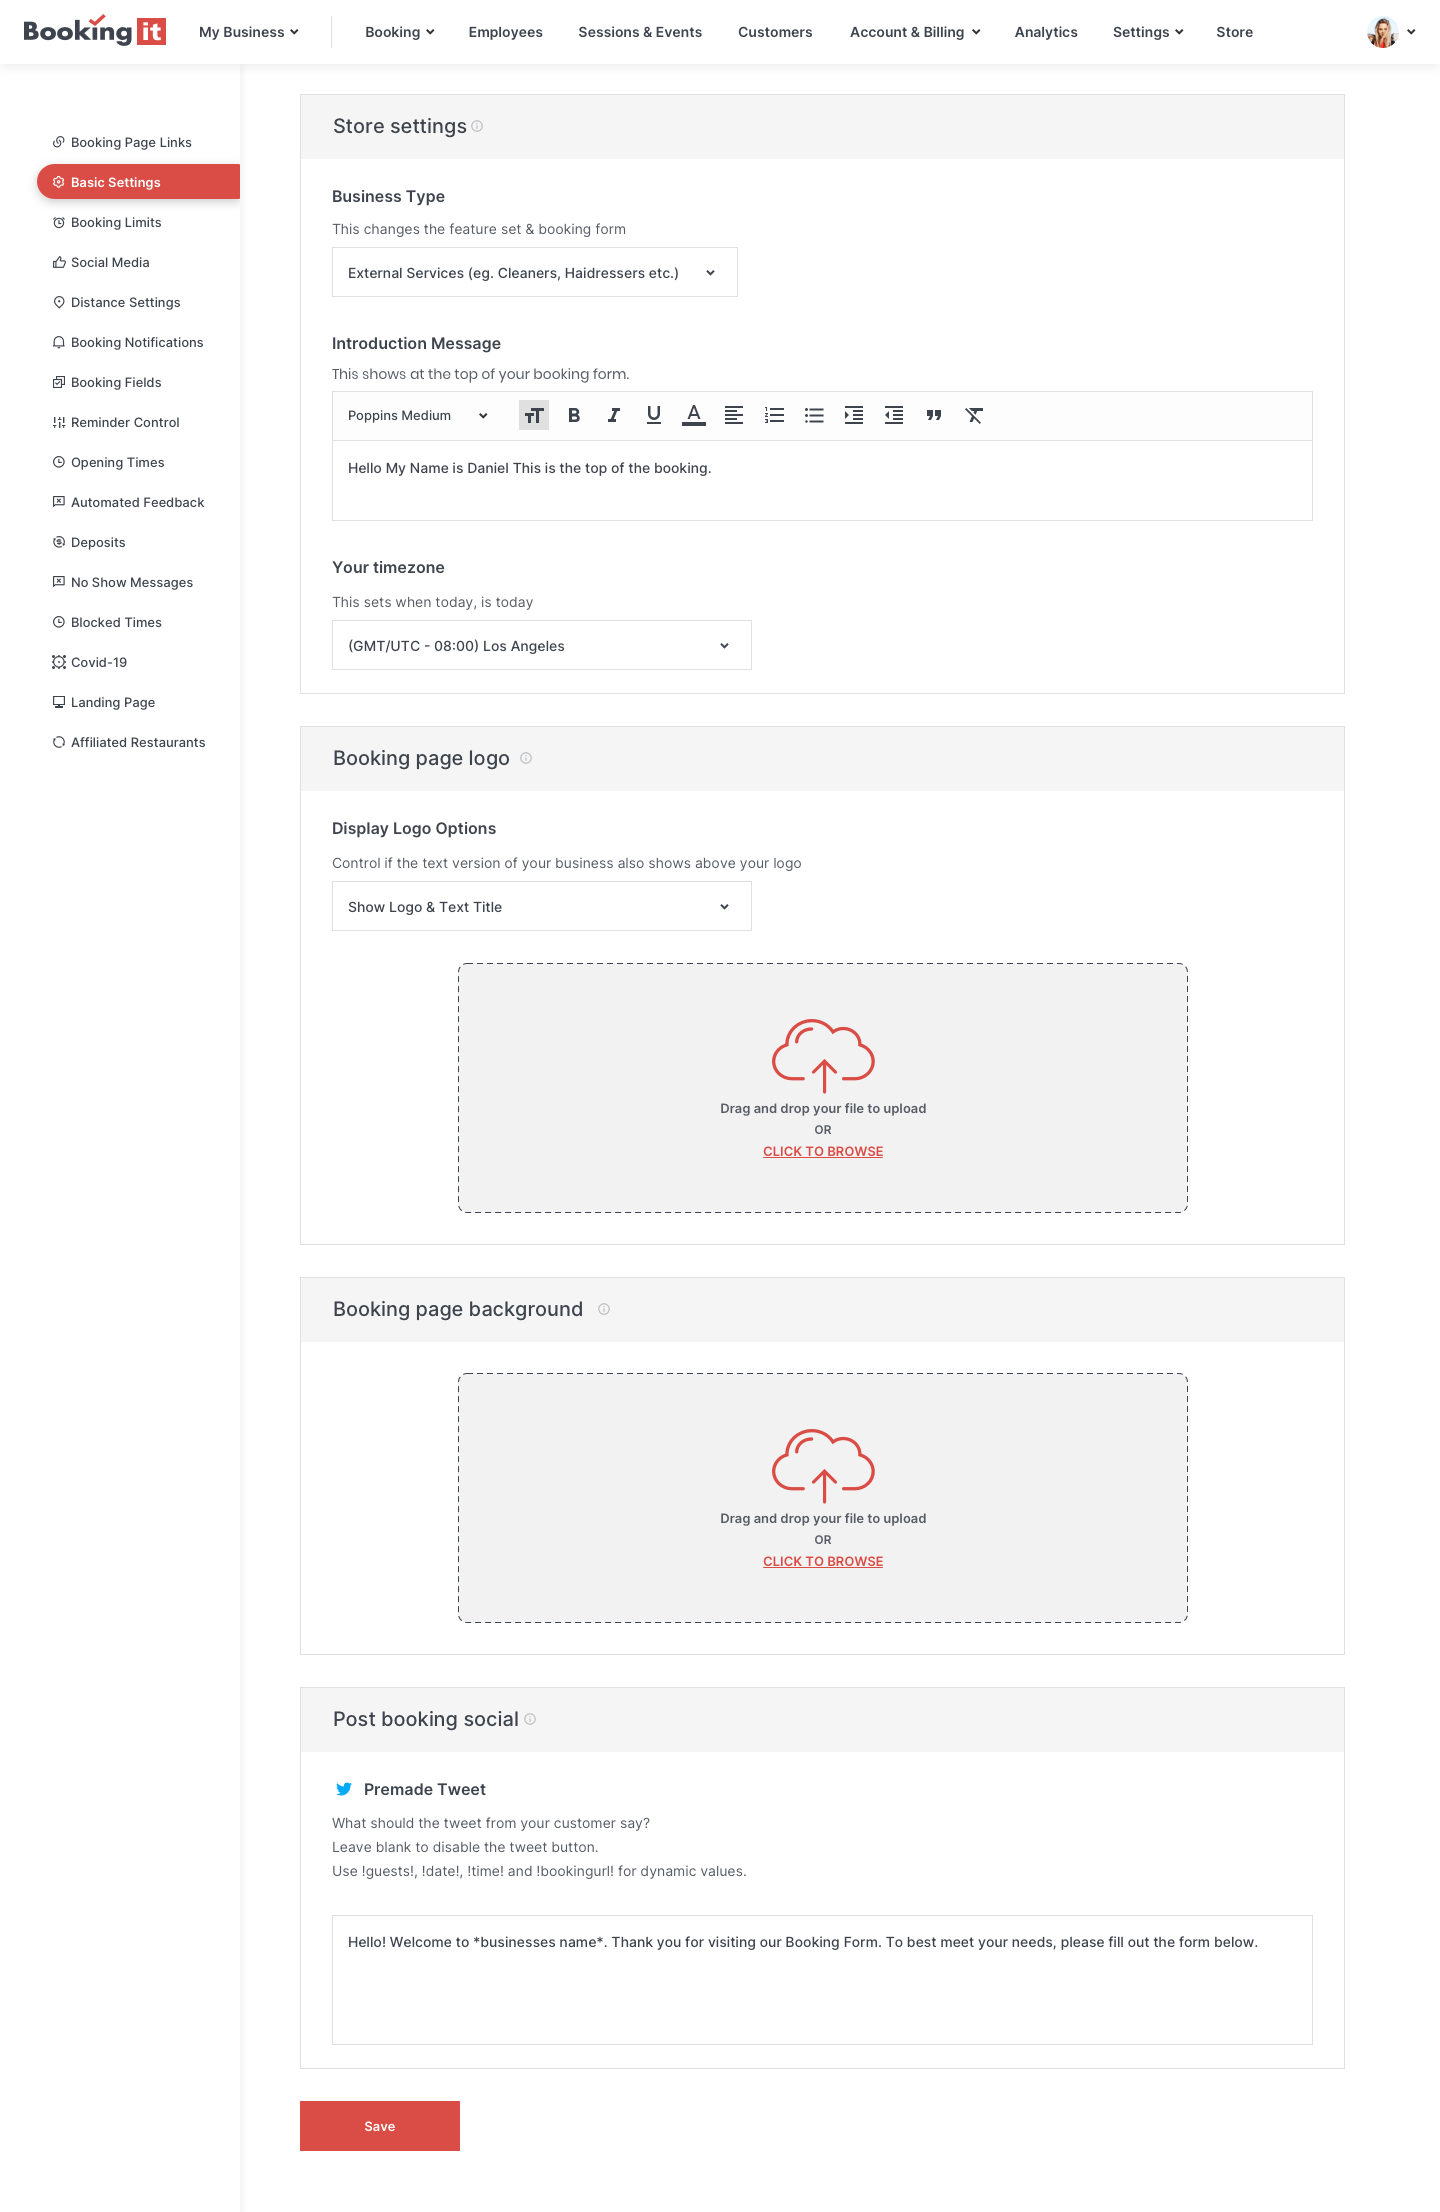Open the user avatar menu

1382,32
